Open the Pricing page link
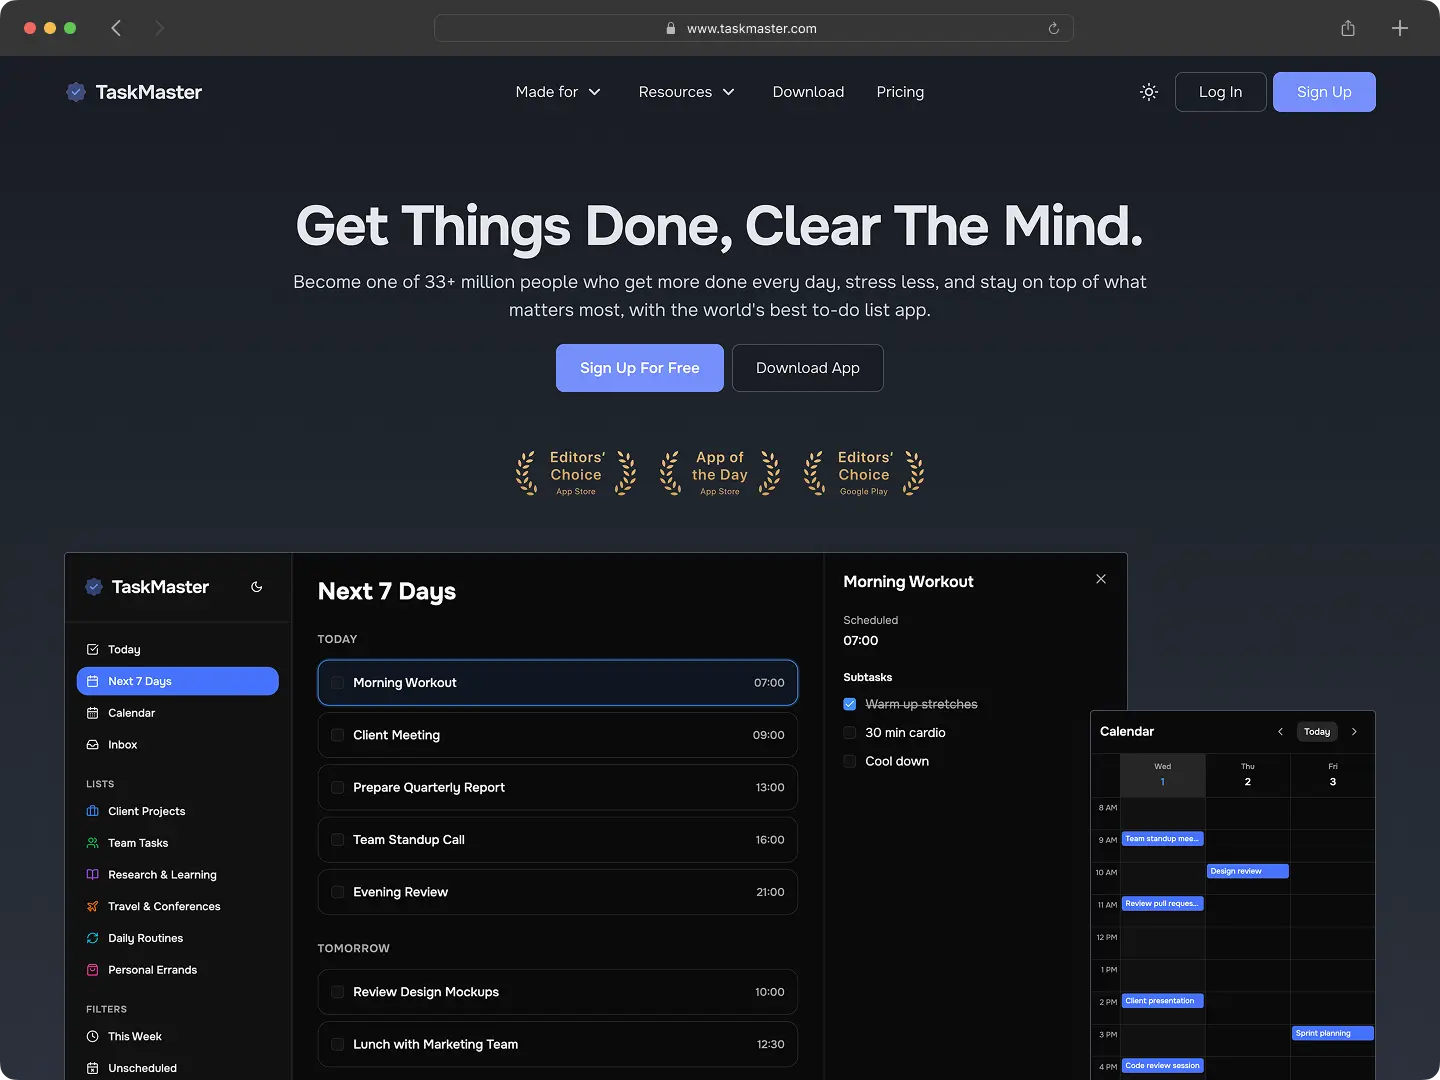The image size is (1440, 1080). 900,92
